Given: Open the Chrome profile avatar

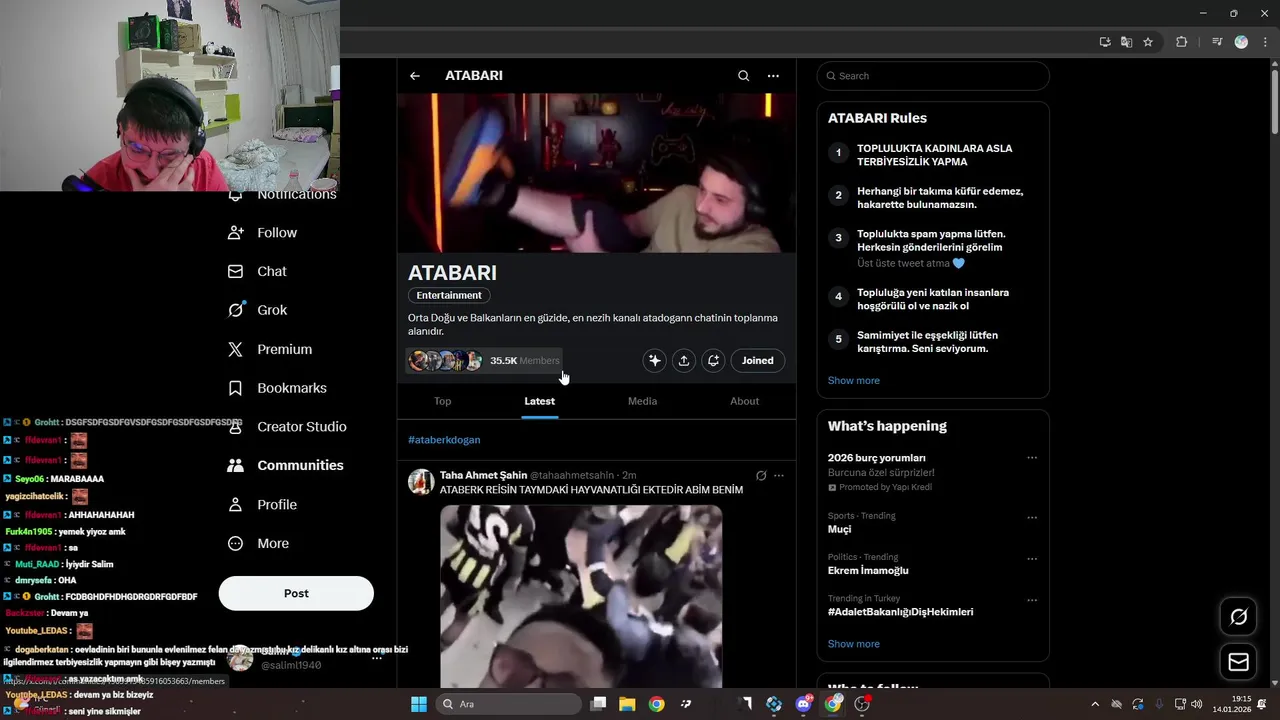Looking at the screenshot, I should click(x=1241, y=42).
